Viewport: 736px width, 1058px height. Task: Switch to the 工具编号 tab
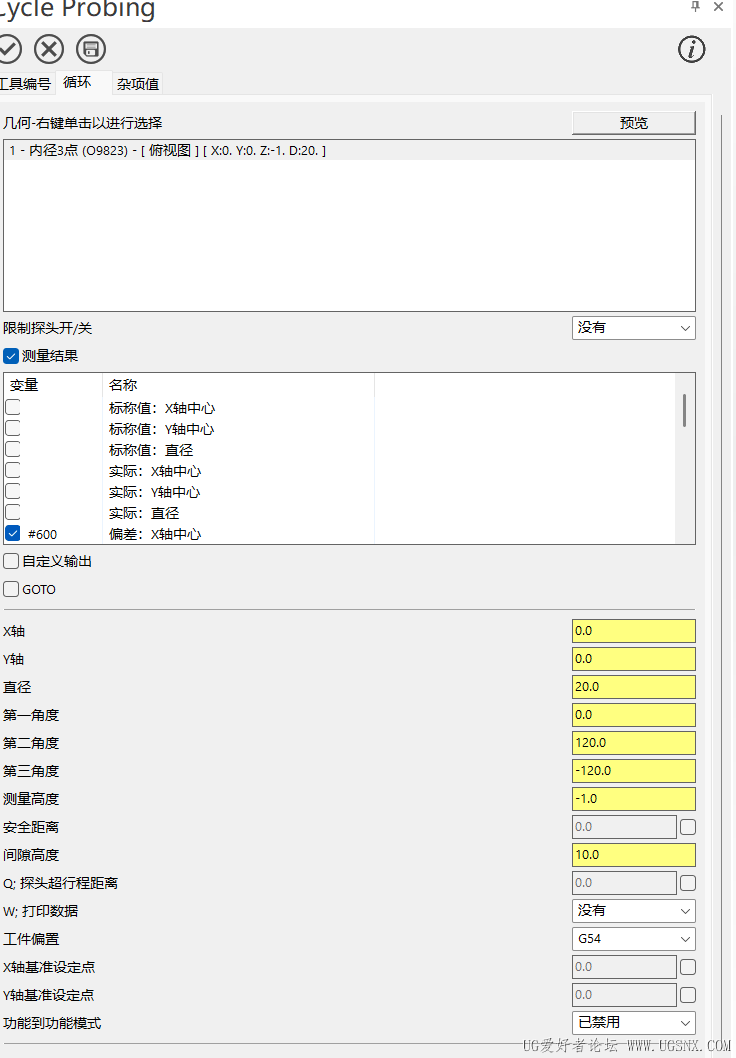tap(26, 84)
